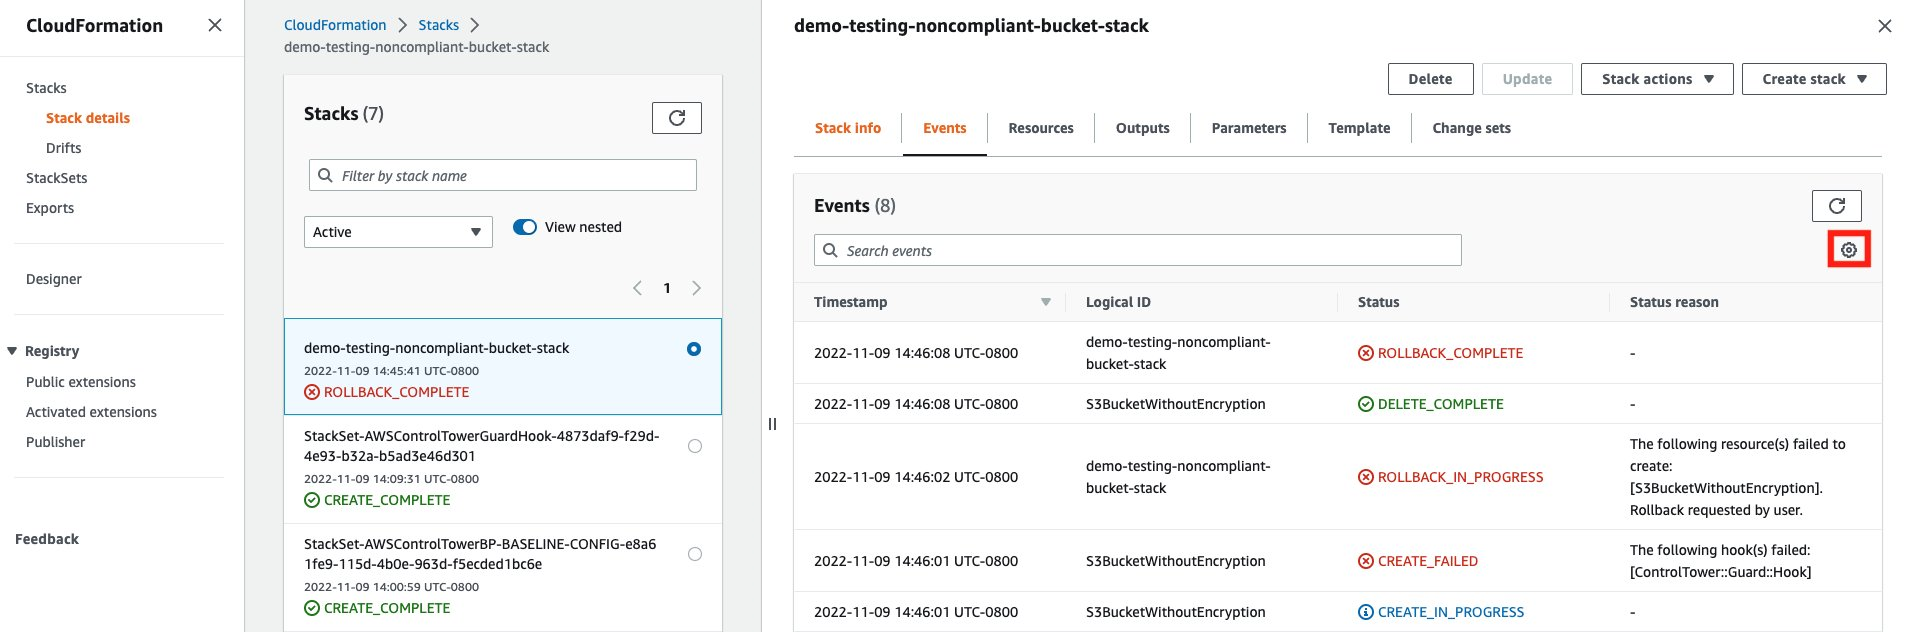Open Events table settings gear
Image resolution: width=1907 pixels, height=632 pixels.
point(1849,250)
